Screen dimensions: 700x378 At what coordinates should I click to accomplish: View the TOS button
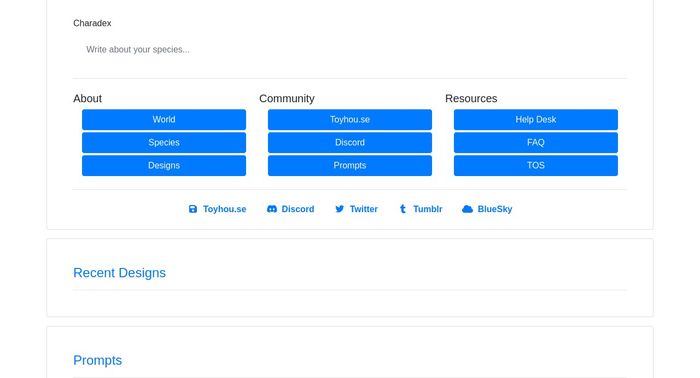point(536,166)
